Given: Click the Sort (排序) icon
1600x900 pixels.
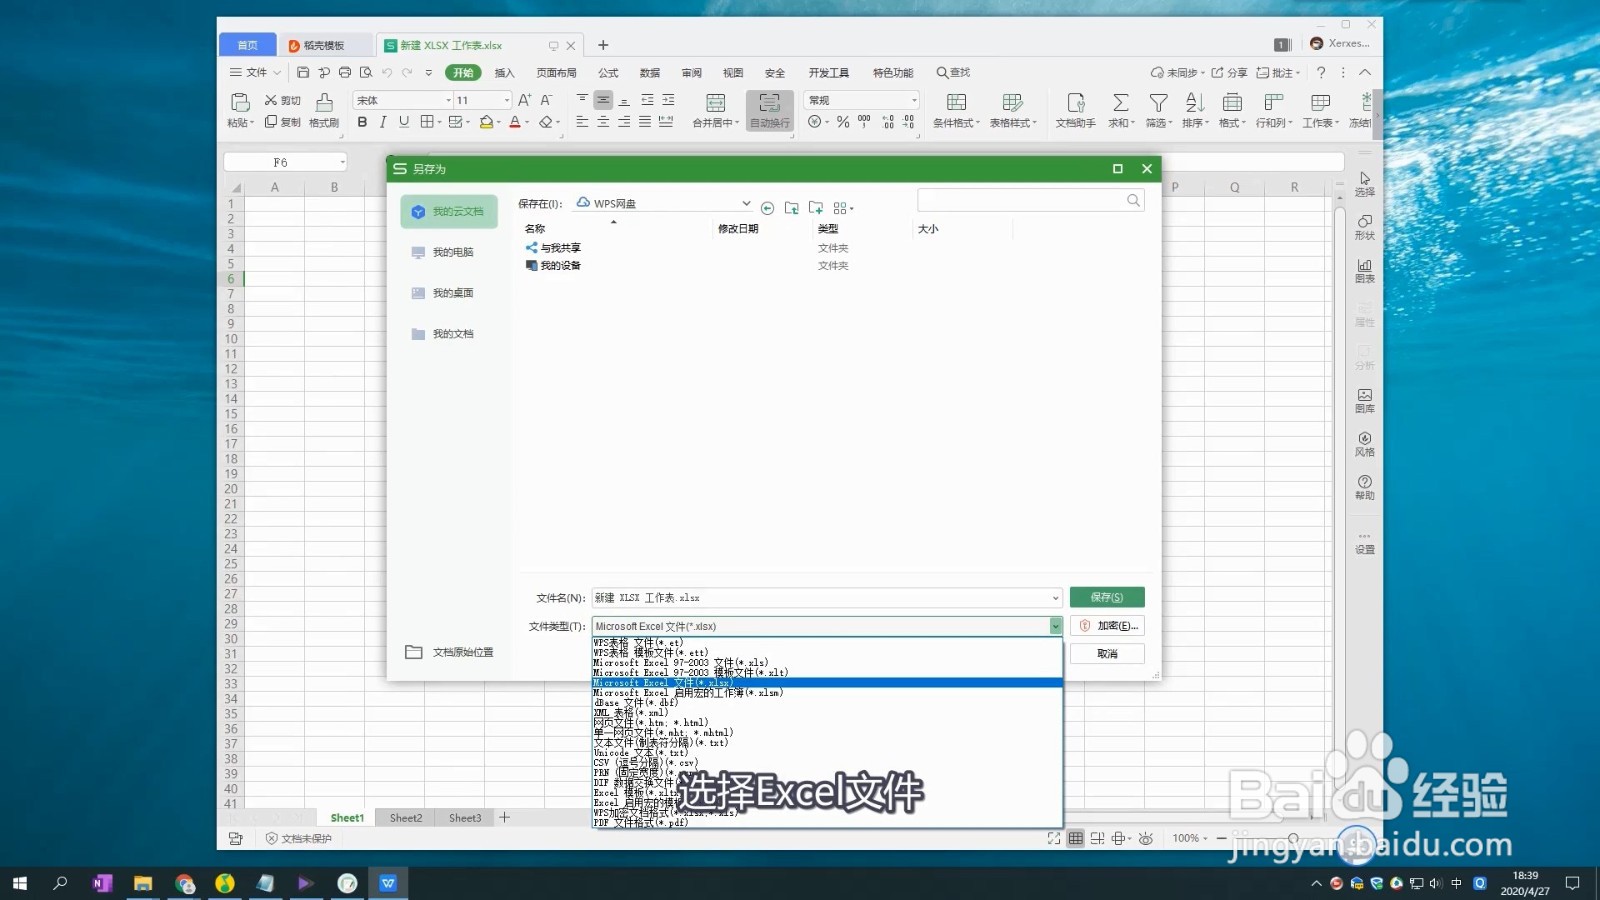Looking at the screenshot, I should click(1195, 103).
